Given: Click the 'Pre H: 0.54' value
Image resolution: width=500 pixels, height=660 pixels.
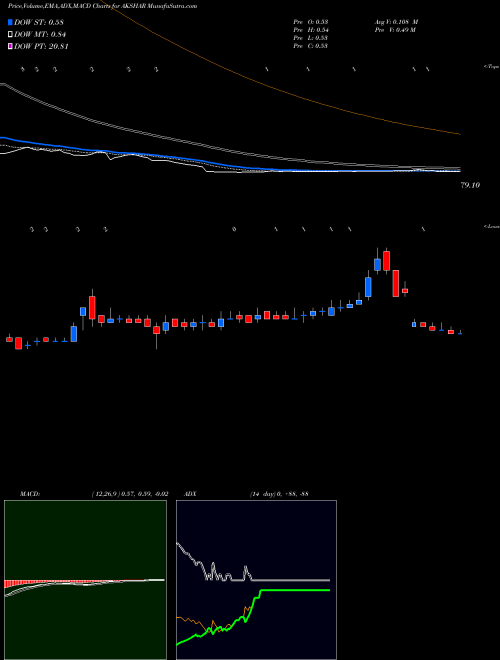Looking at the screenshot, I should pos(311,30).
